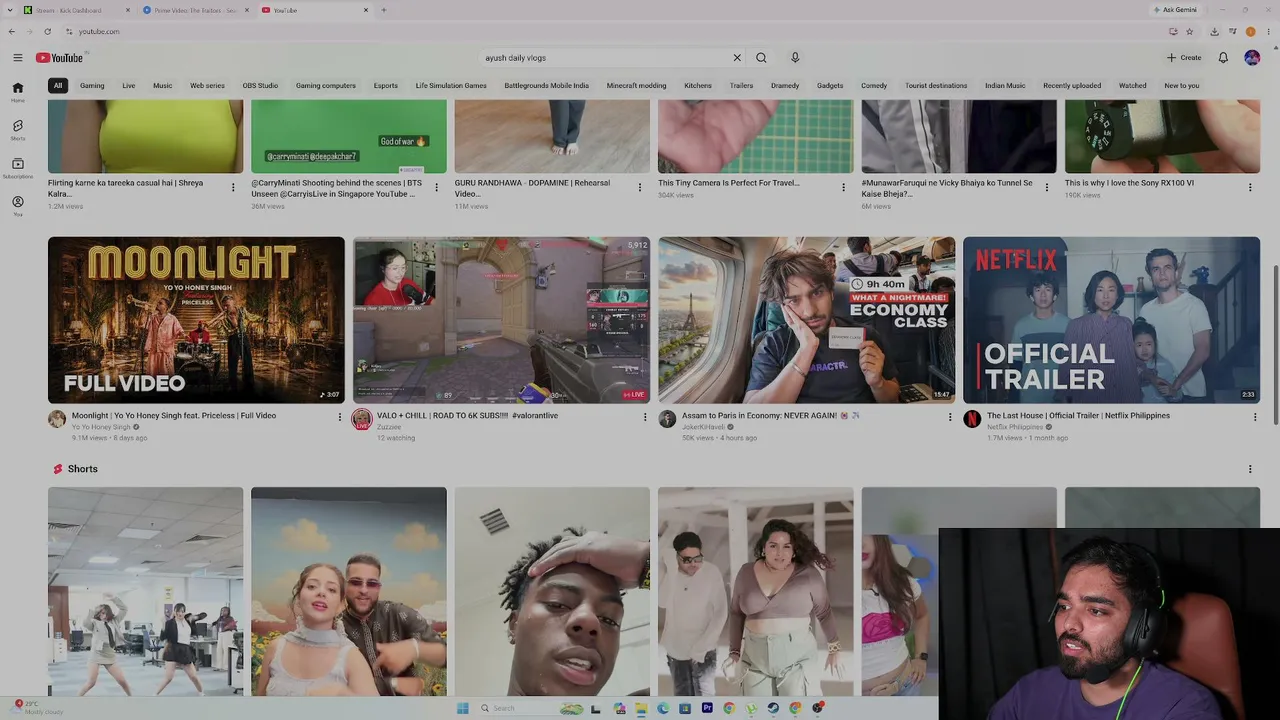The width and height of the screenshot is (1280, 720).
Task: Run search with the magnifier button
Action: (x=761, y=58)
